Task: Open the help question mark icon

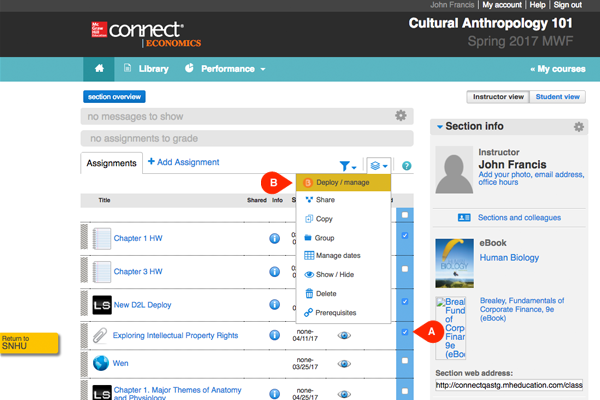Action: click(x=407, y=165)
